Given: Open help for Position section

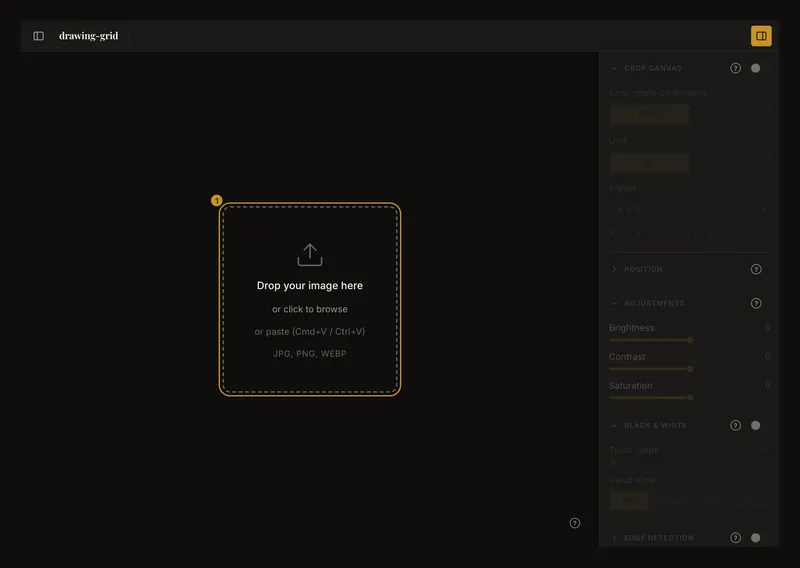Looking at the screenshot, I should coord(756,269).
